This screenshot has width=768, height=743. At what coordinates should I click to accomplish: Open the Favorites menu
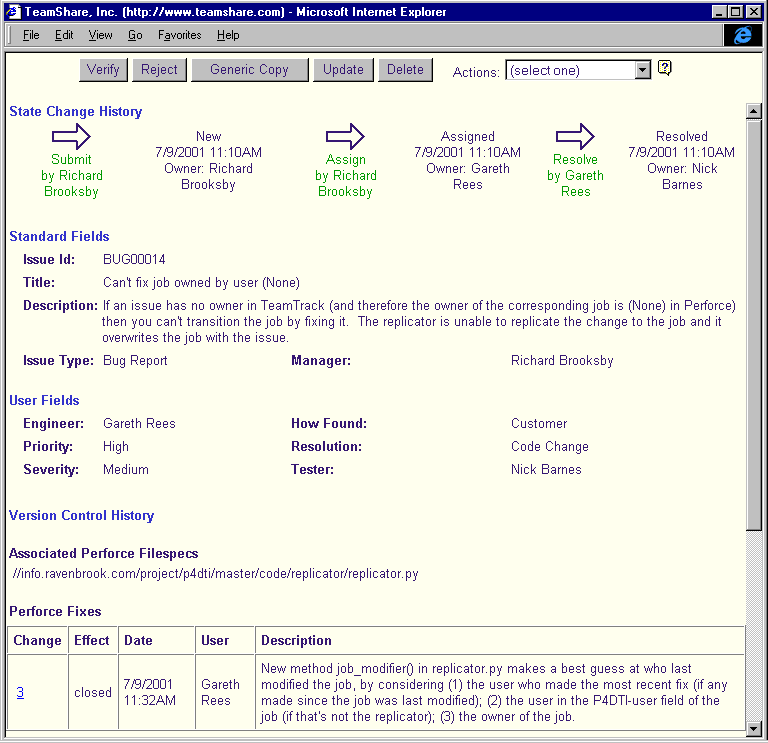179,35
